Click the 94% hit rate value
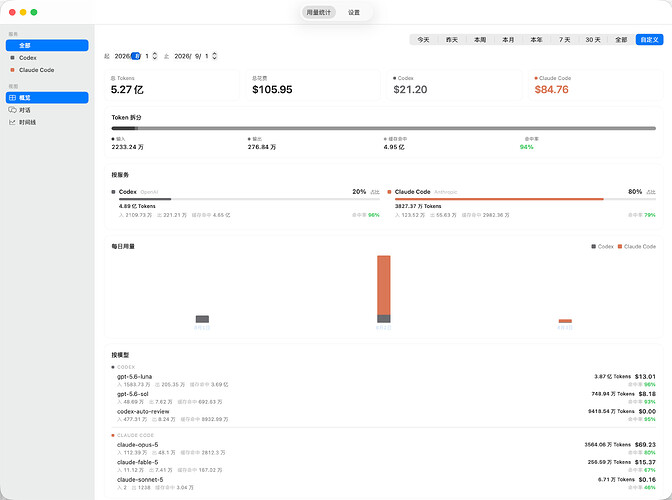 point(526,147)
